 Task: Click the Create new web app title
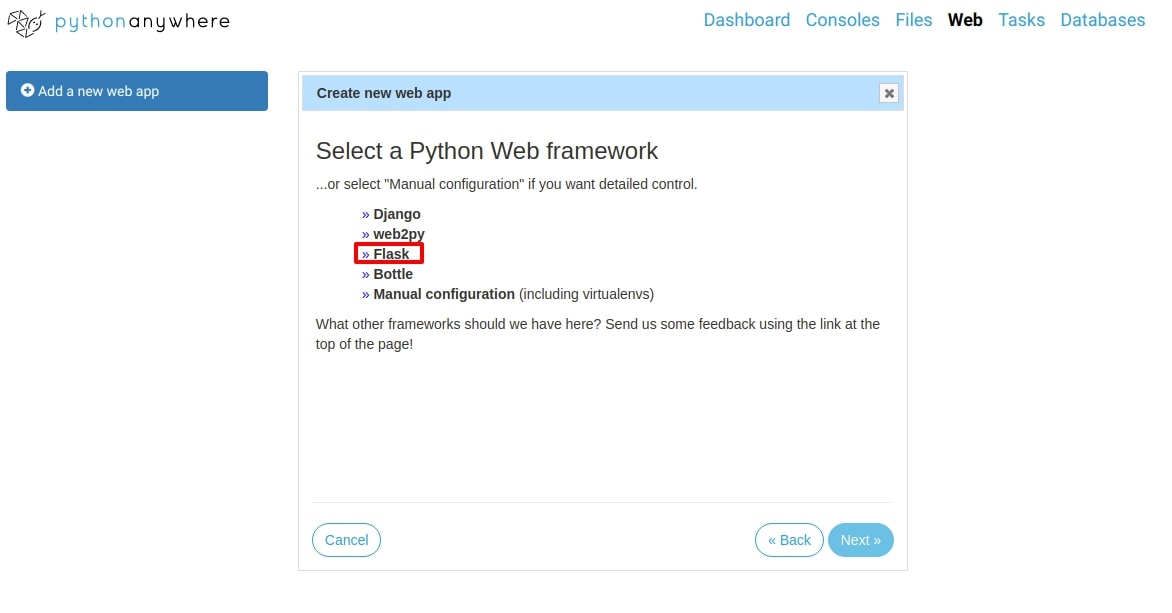[383, 93]
